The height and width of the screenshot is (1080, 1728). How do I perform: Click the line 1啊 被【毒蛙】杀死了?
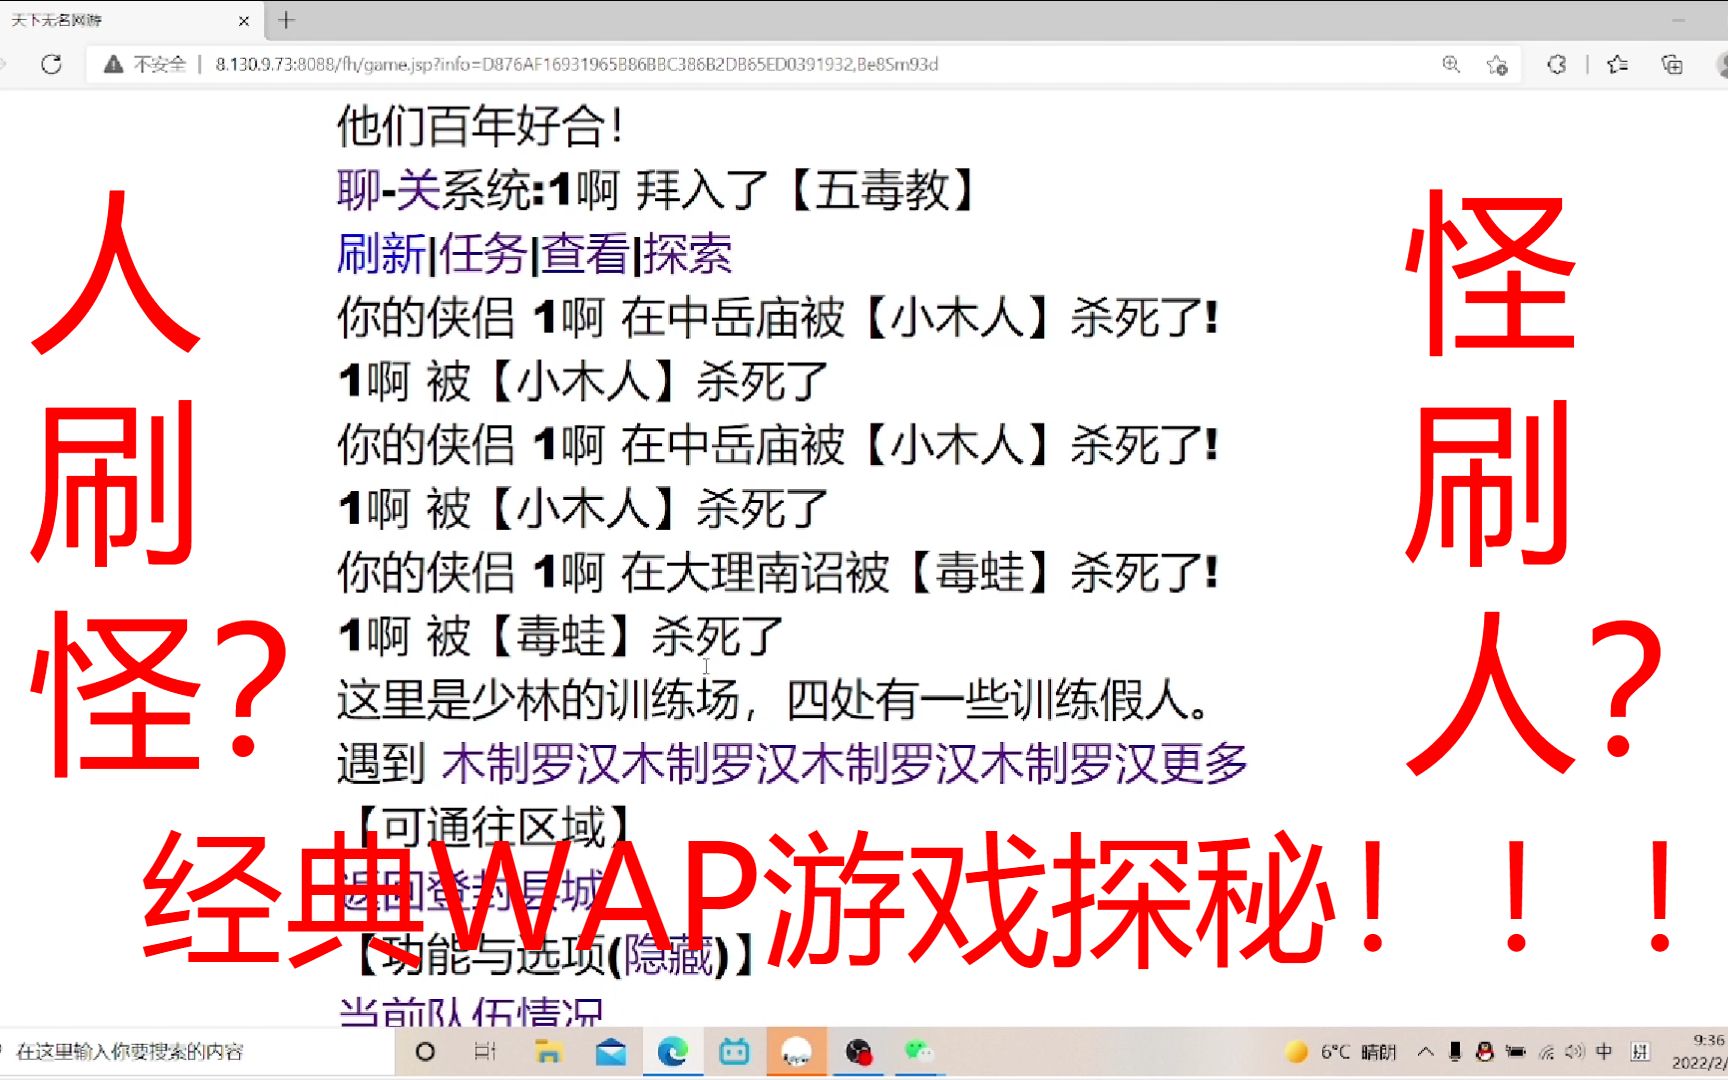tap(560, 636)
